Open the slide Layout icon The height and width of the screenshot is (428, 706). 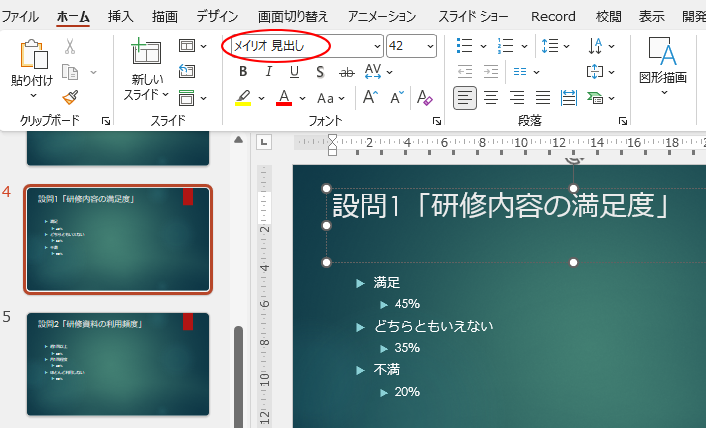point(186,46)
